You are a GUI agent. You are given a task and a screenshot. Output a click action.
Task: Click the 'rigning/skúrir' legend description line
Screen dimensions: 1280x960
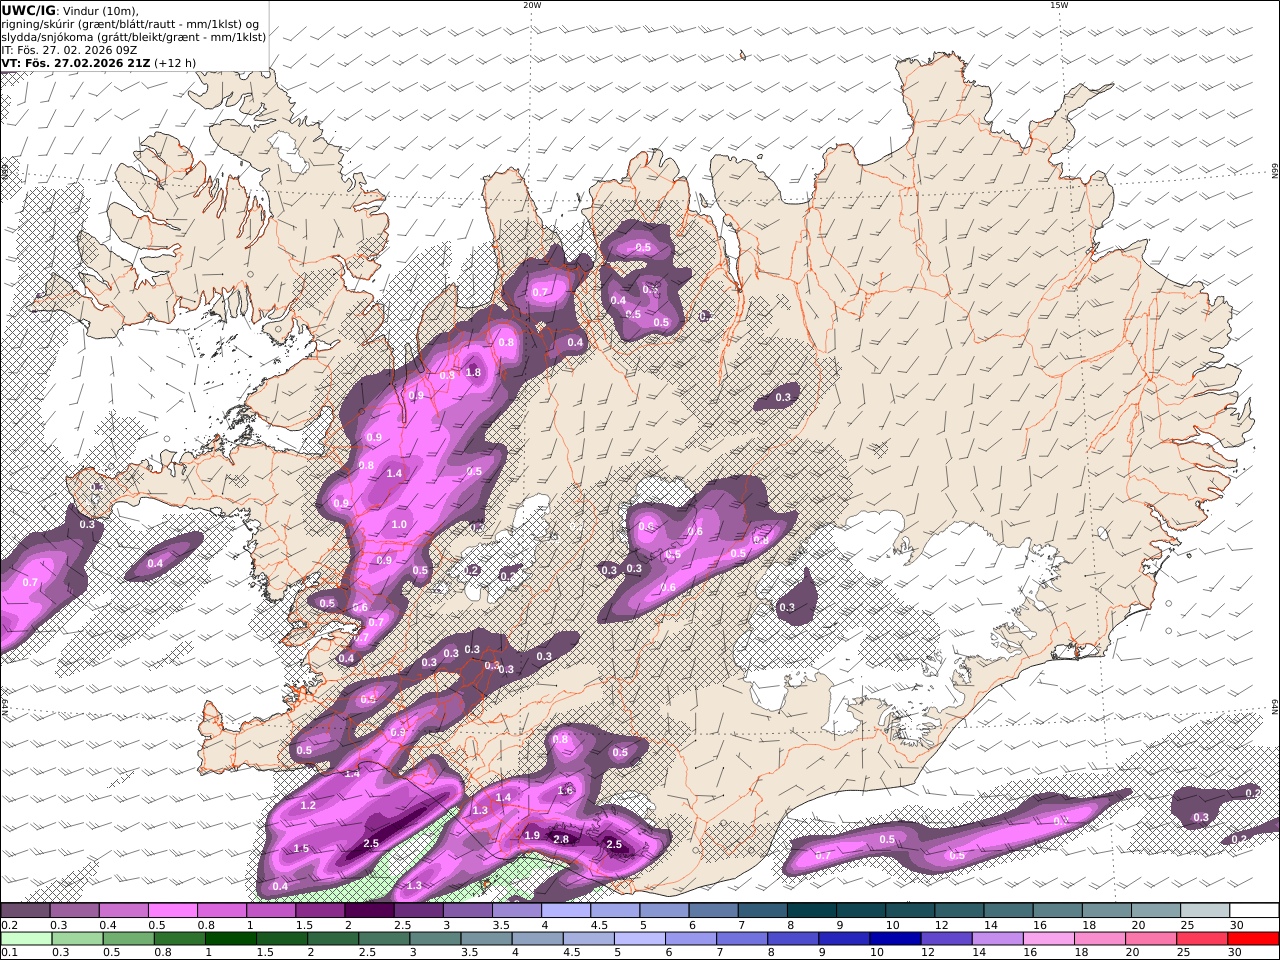(130, 24)
